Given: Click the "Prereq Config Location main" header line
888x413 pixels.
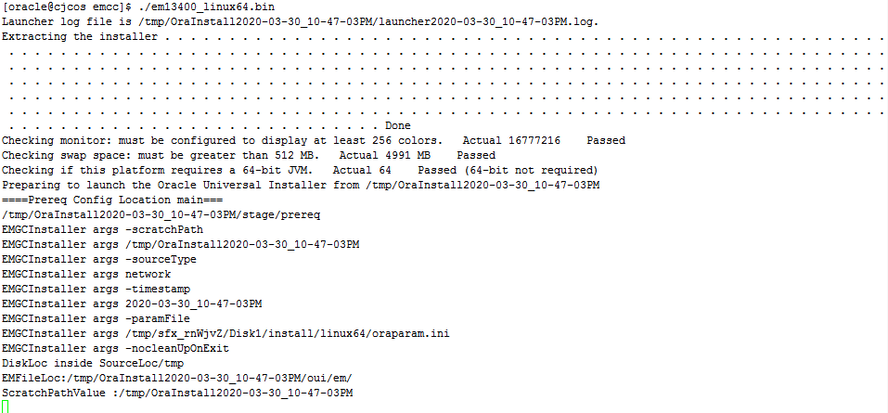Looking at the screenshot, I should pyautogui.click(x=112, y=200).
